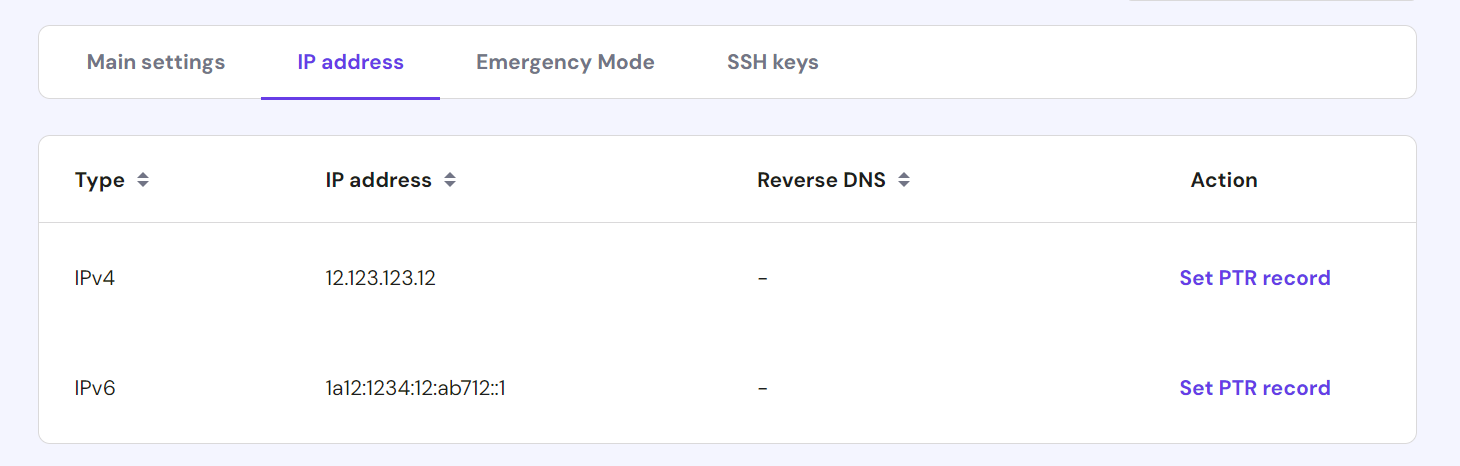Click the Action column header

coord(1223,181)
